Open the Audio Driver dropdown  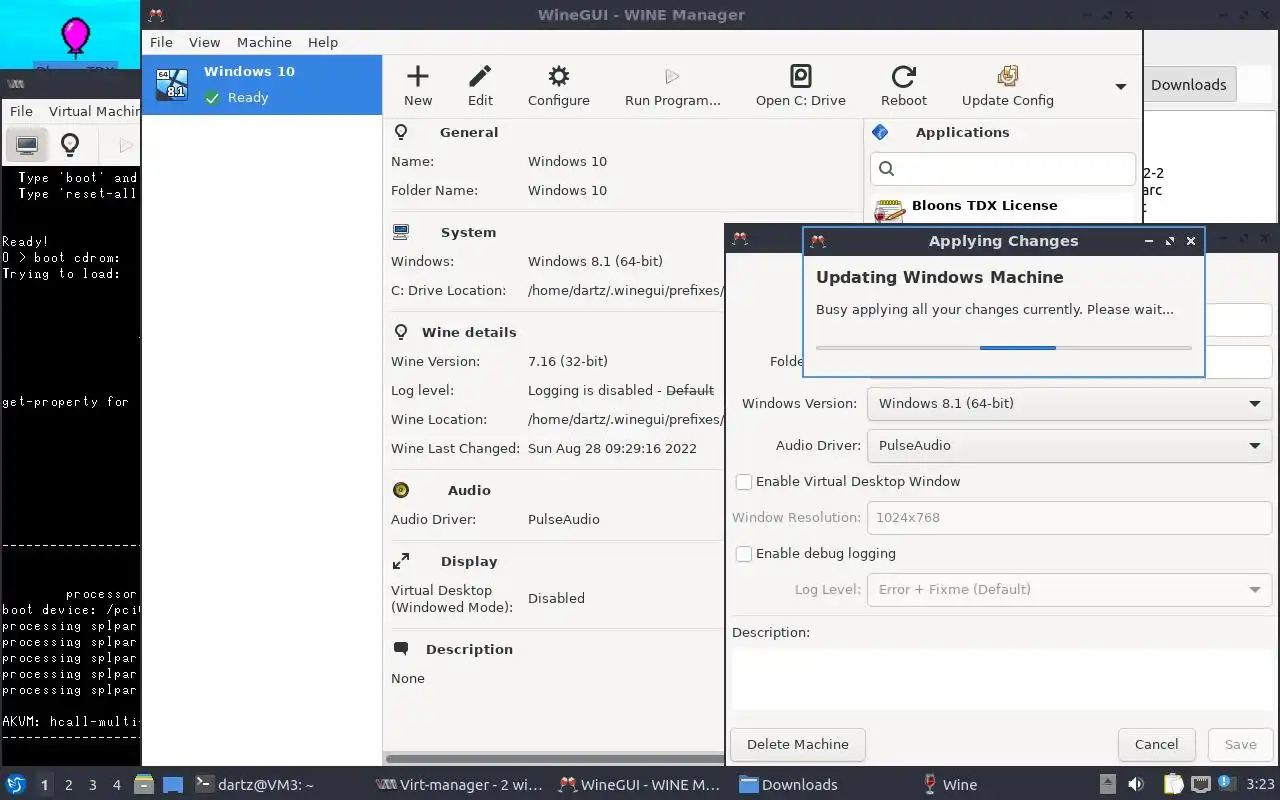[1069, 446]
